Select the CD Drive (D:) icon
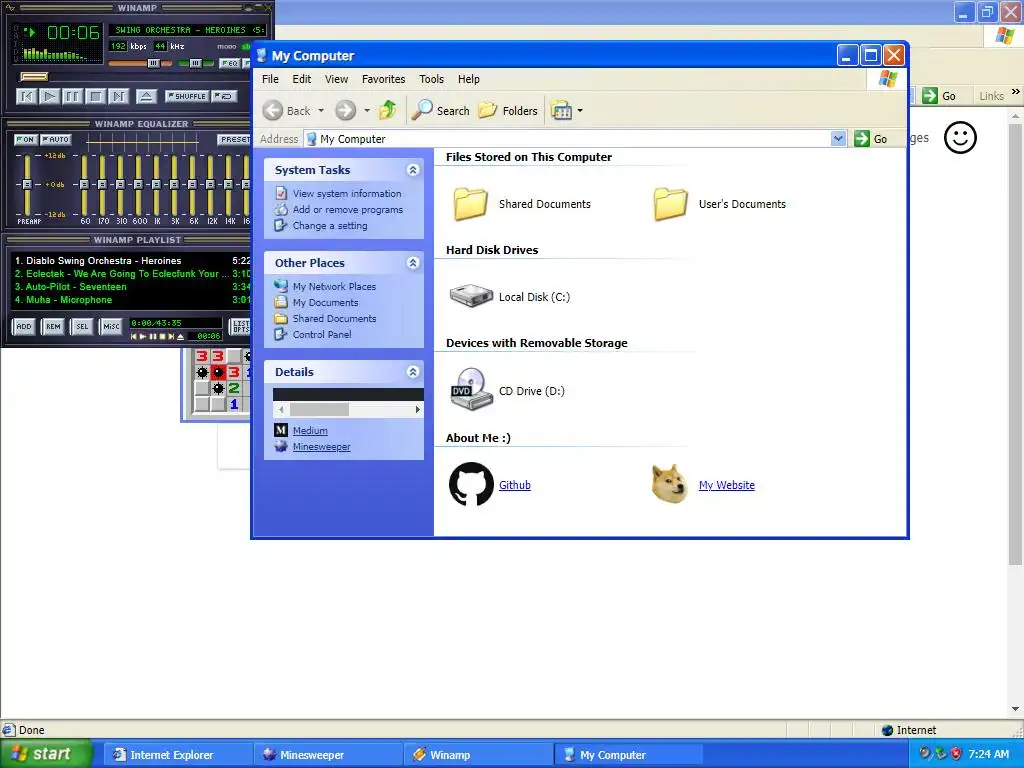 coord(471,389)
